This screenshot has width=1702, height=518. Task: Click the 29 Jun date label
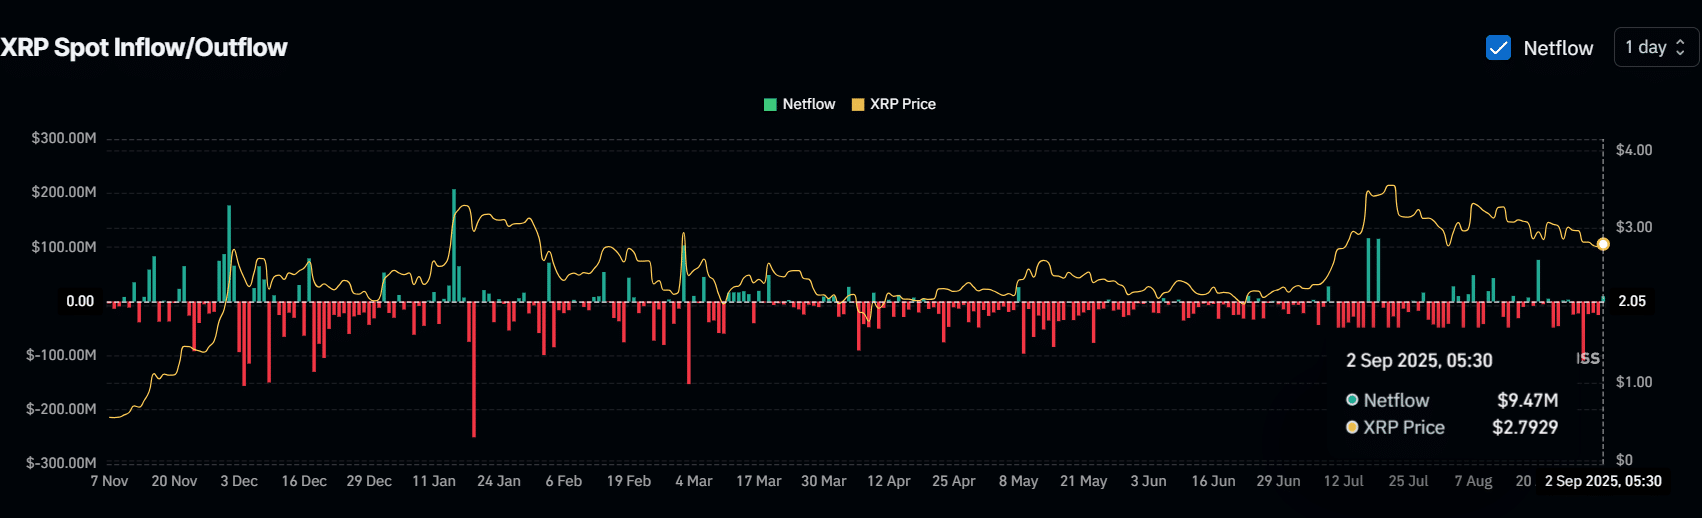[1279, 481]
